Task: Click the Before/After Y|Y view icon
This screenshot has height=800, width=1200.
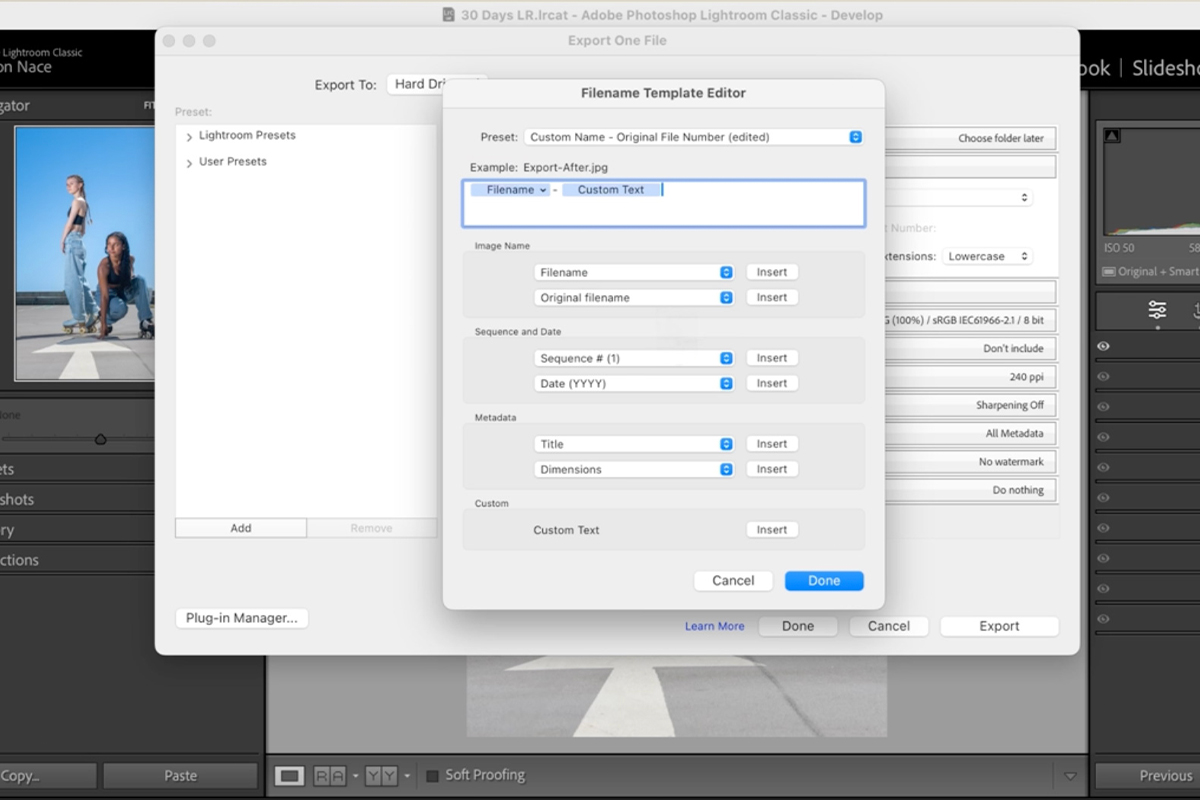Action: (380, 775)
